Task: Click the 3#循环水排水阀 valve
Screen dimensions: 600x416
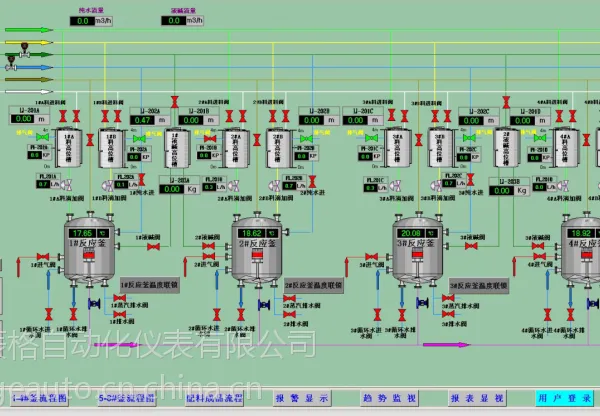Action: tap(402, 315)
